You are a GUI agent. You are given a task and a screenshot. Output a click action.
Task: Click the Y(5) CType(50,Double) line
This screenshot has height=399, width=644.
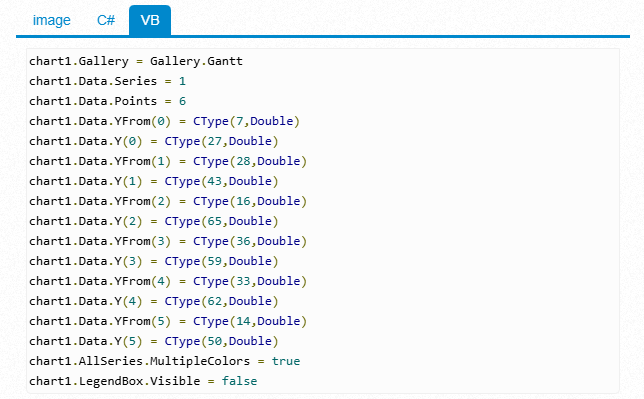point(154,341)
